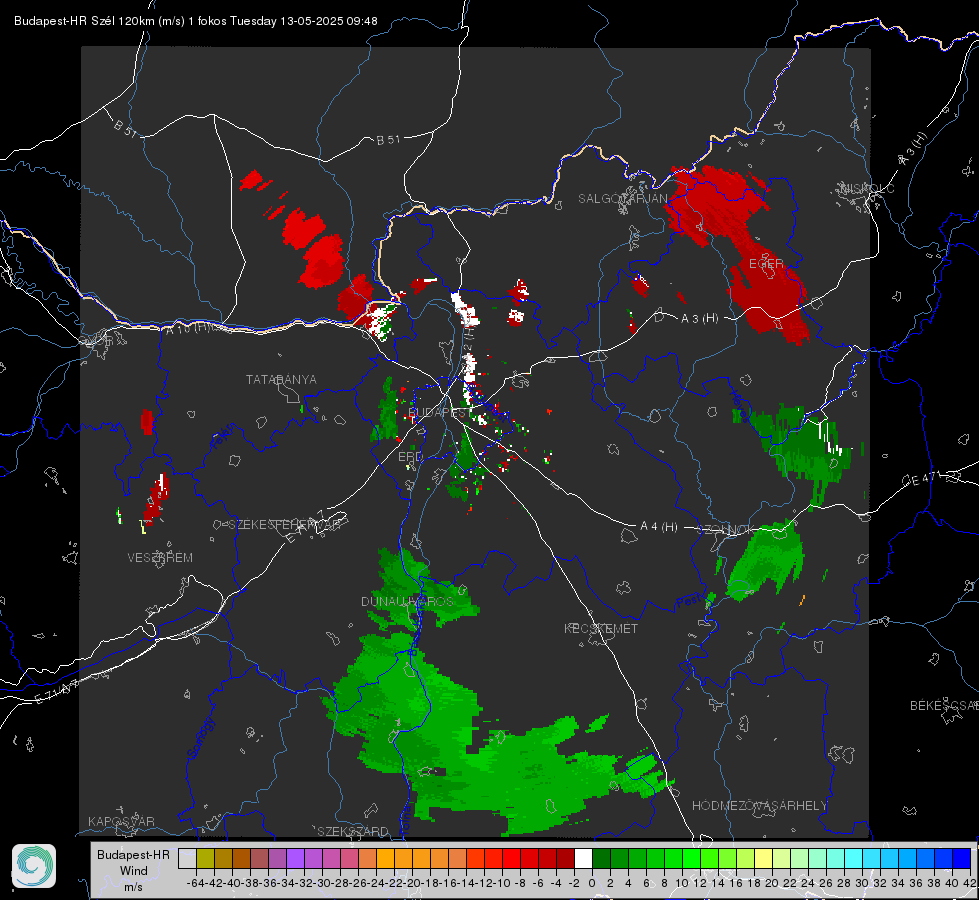Screen dimensions: 979x900
Task: Click the DUNAÚJVÁROS city label
Action: click(407, 601)
